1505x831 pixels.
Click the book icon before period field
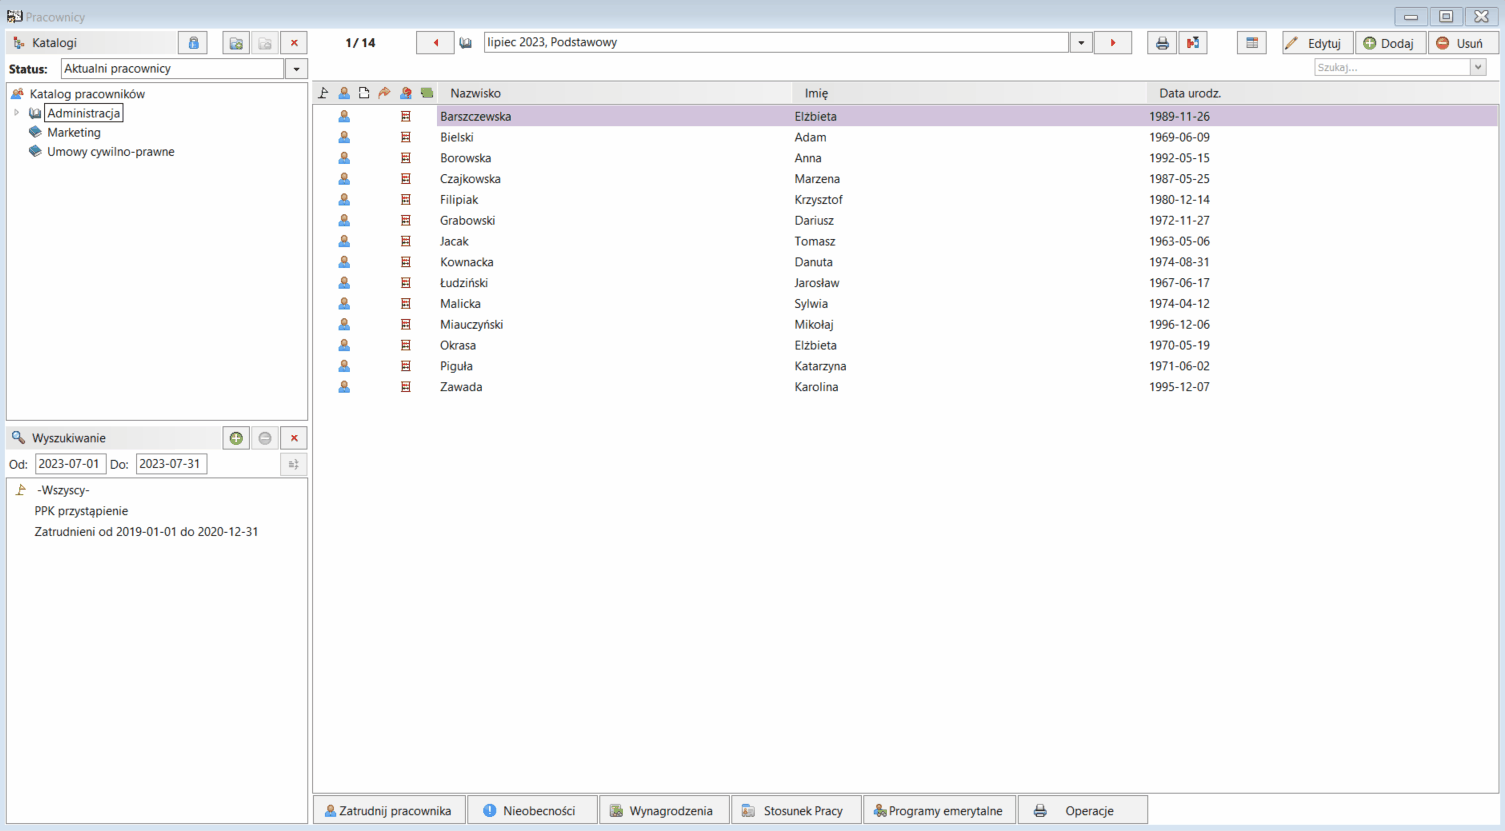pos(466,43)
